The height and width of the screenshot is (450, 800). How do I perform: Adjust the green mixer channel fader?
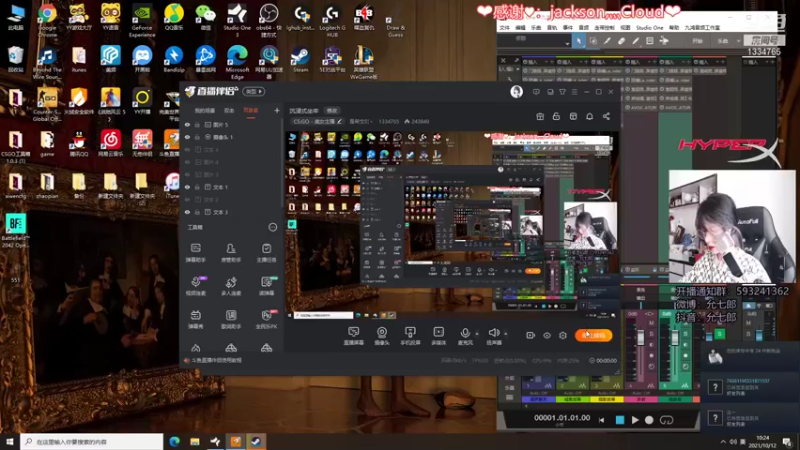674,337
